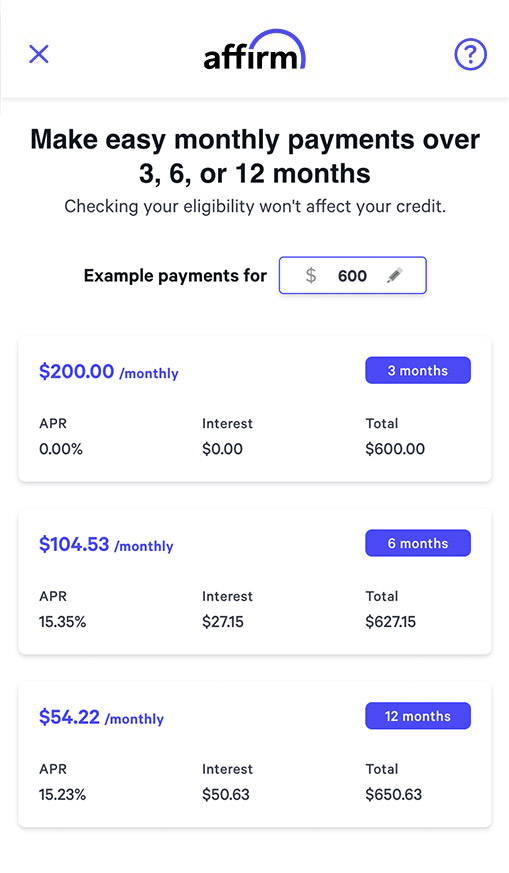The height and width of the screenshot is (873, 509).
Task: Edit the 600 example amount field
Action: click(353, 275)
